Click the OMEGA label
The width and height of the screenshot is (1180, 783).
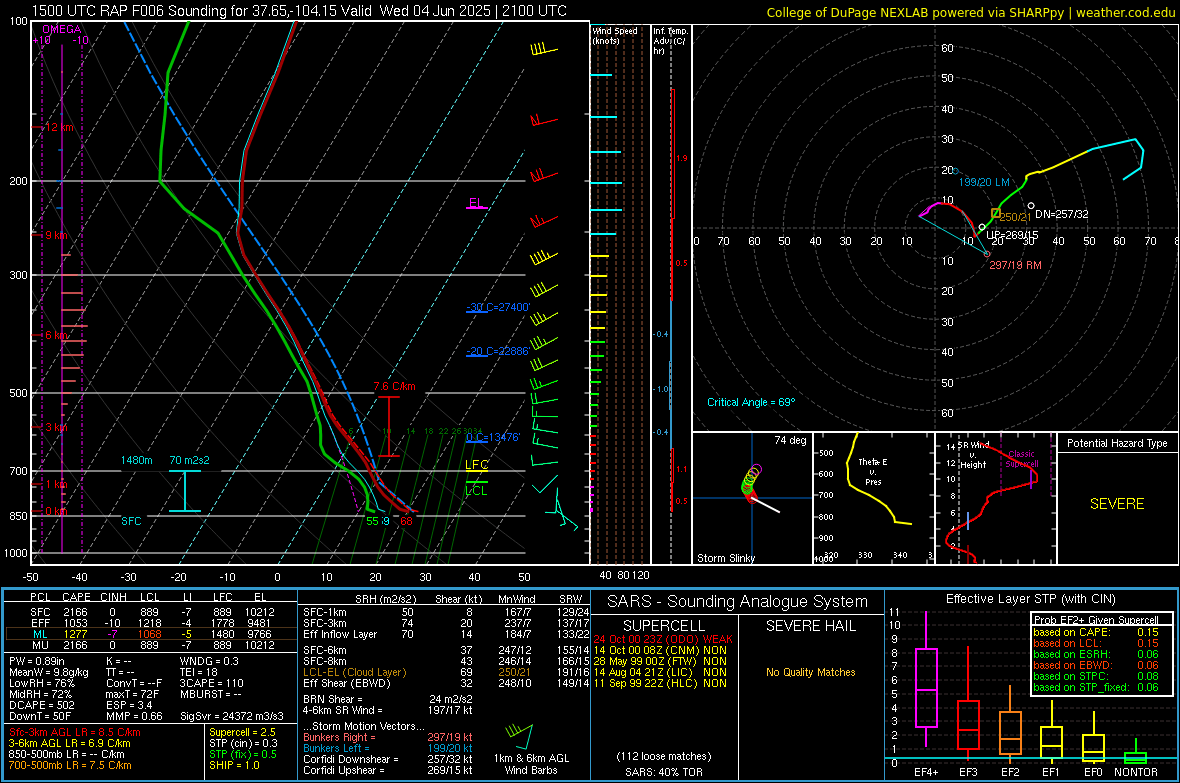(62, 29)
